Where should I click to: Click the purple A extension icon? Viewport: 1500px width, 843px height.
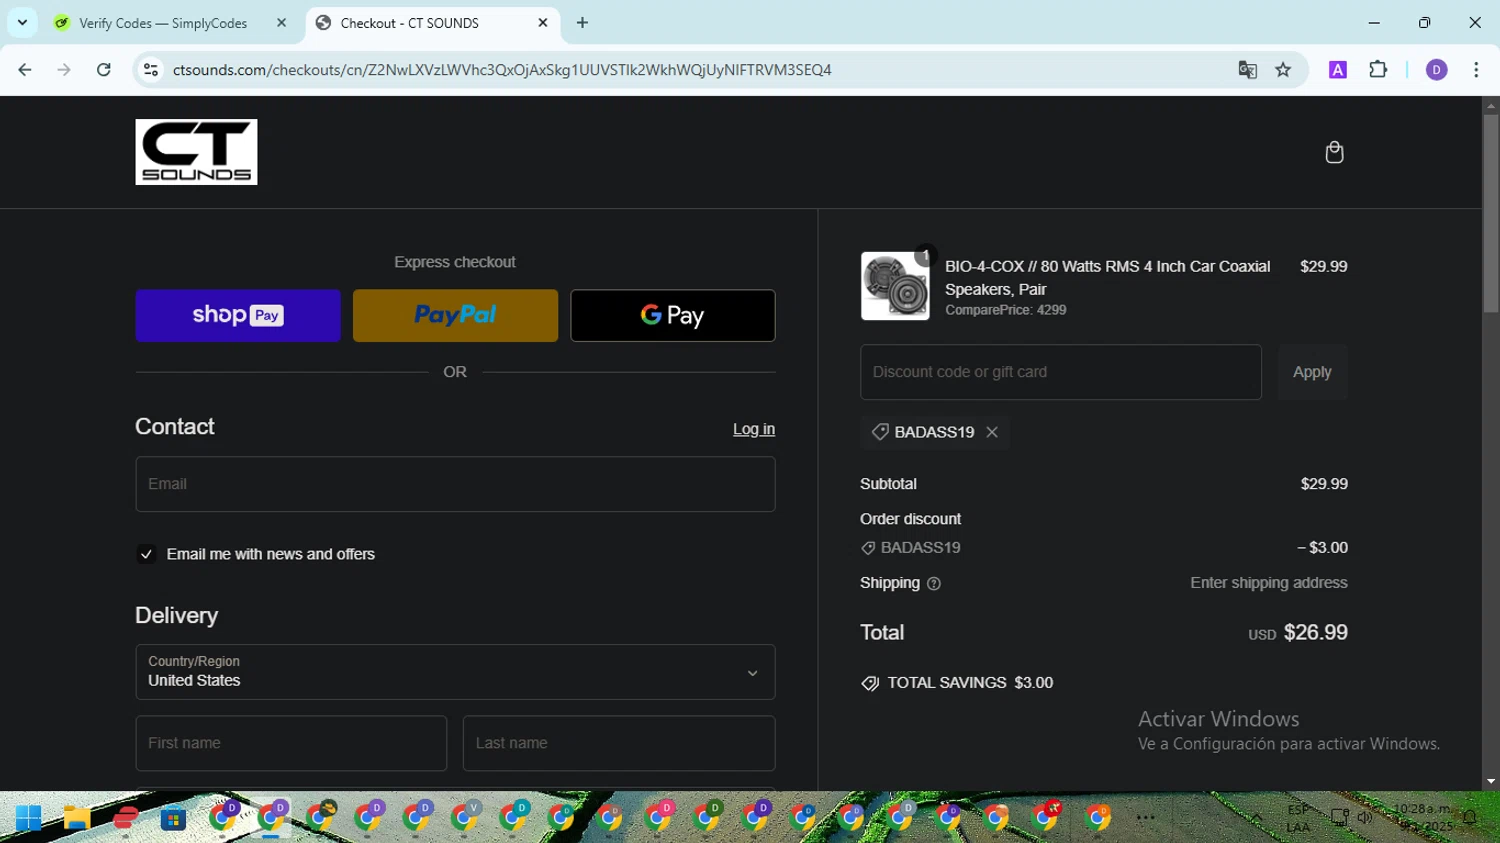(1338, 70)
